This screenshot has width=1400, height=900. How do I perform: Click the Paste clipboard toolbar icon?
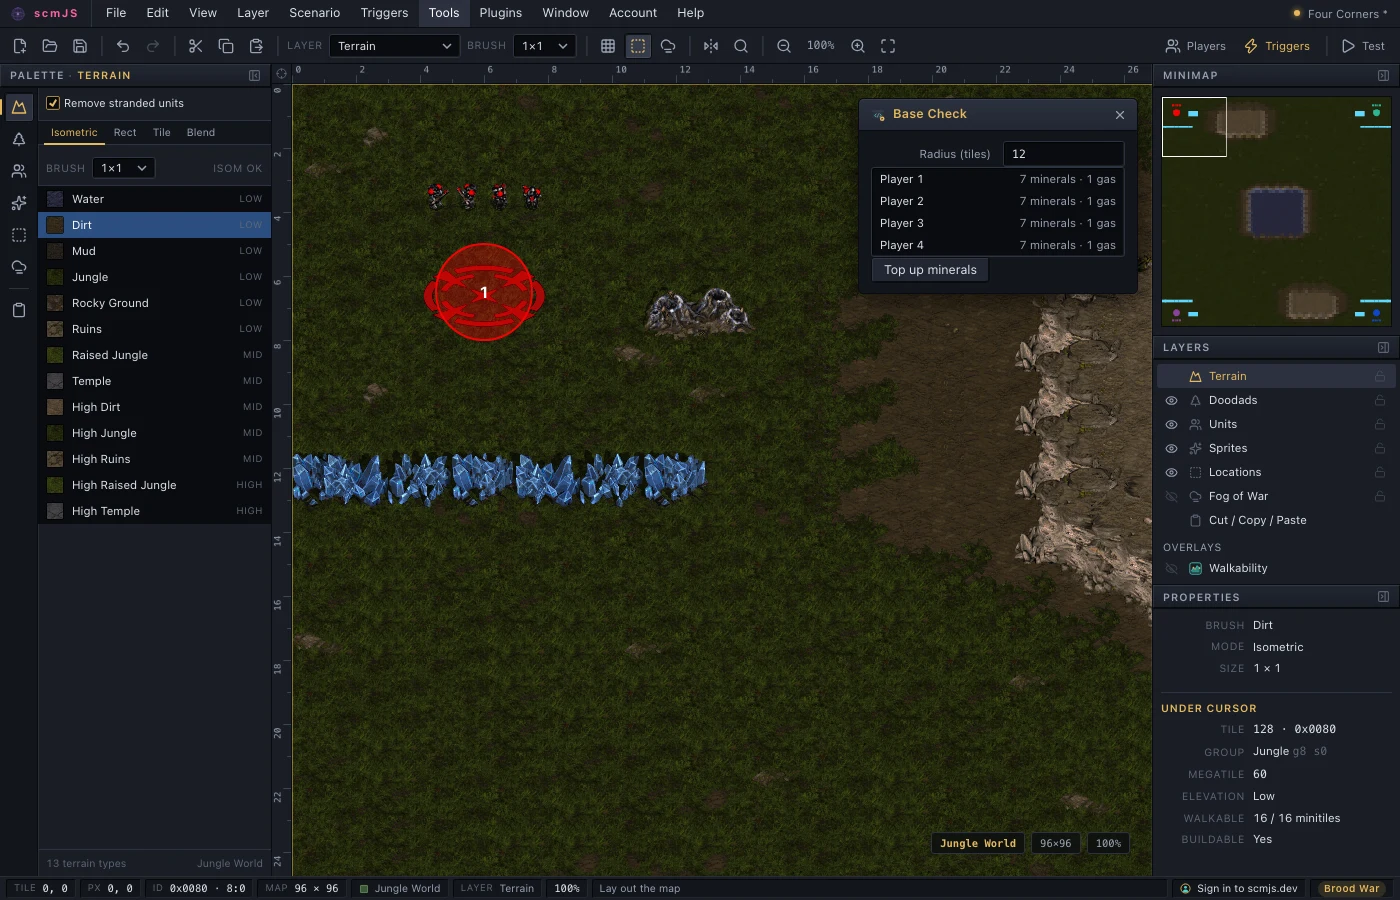click(256, 46)
